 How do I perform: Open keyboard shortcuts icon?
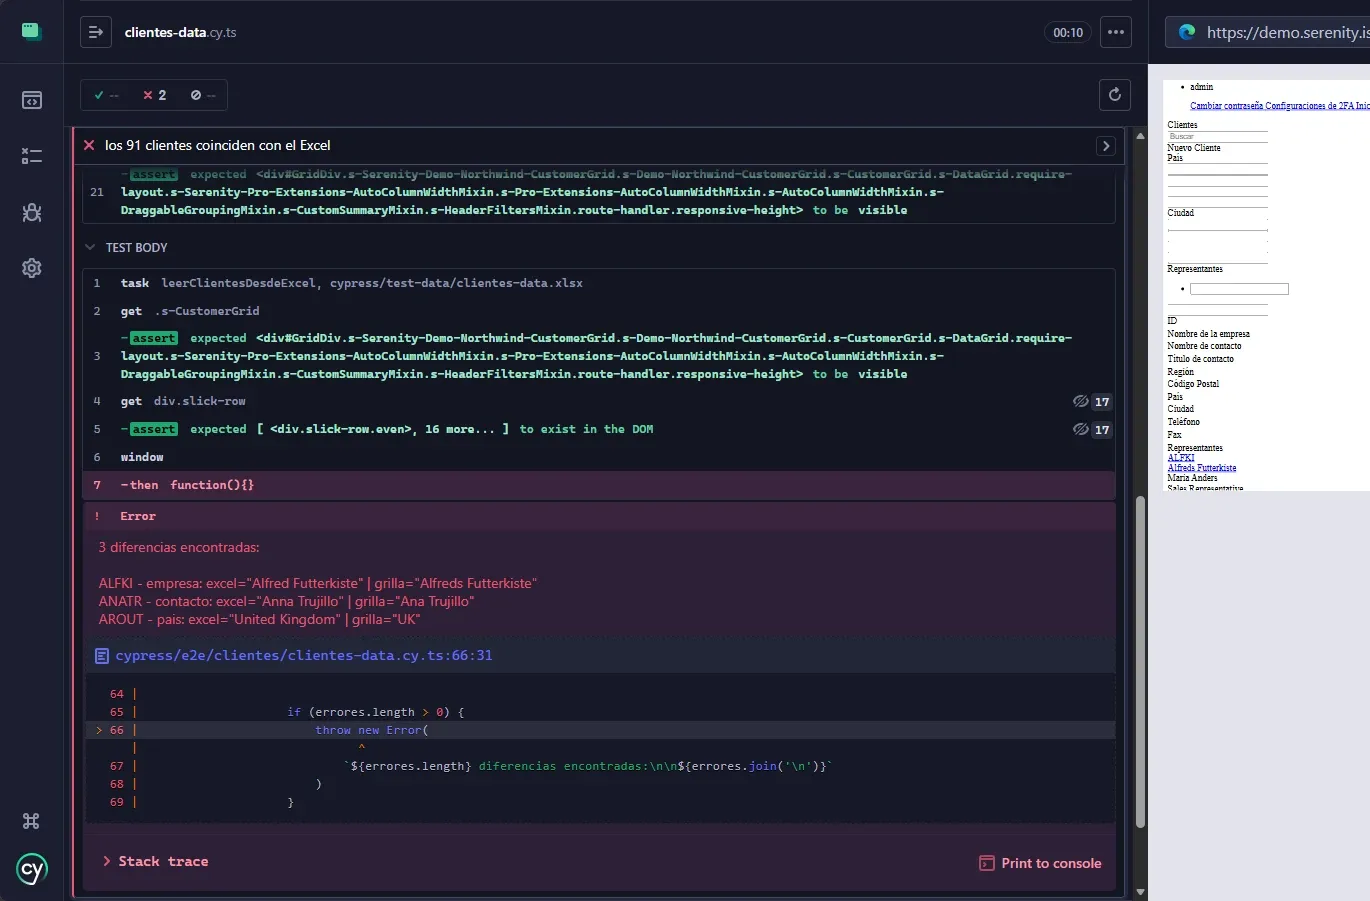tap(31, 821)
